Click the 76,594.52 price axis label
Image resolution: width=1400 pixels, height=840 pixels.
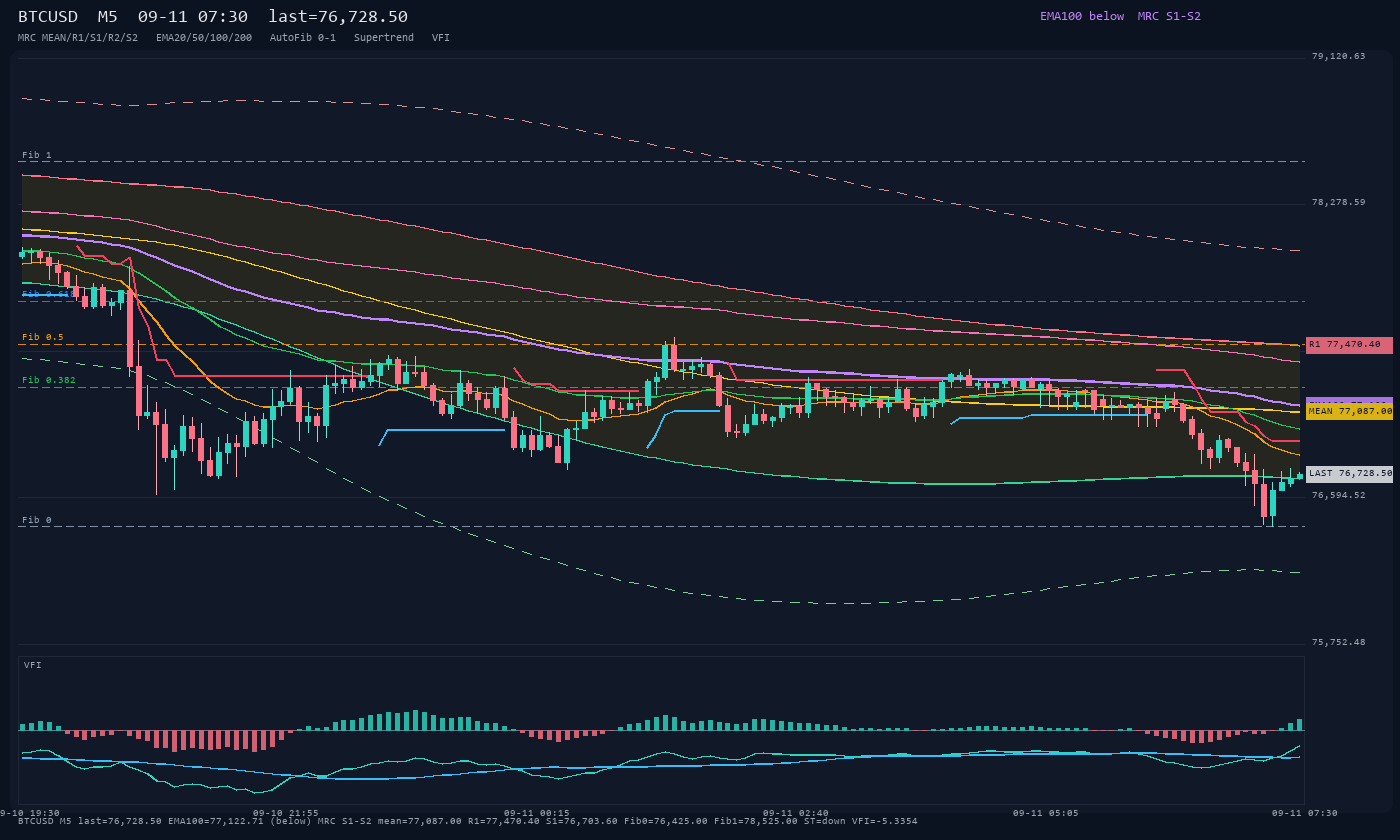(x=1338, y=495)
